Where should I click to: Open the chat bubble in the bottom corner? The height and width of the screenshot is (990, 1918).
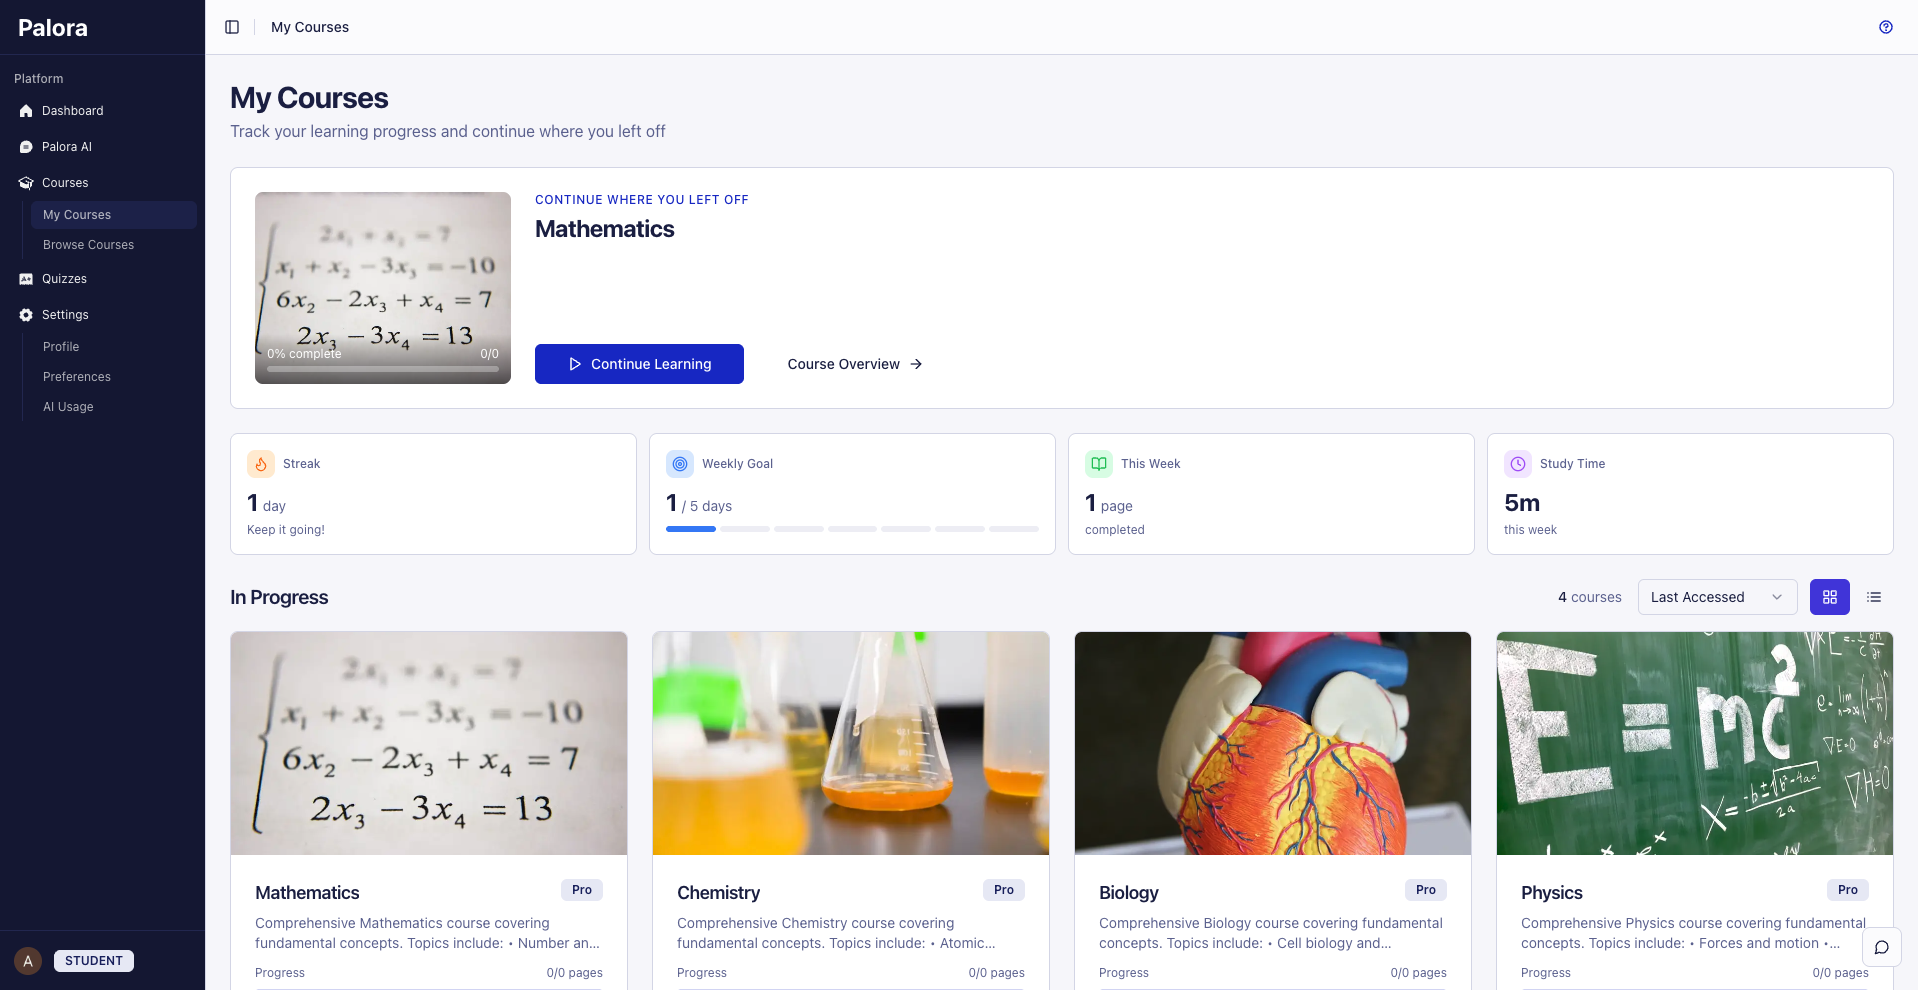click(x=1881, y=947)
